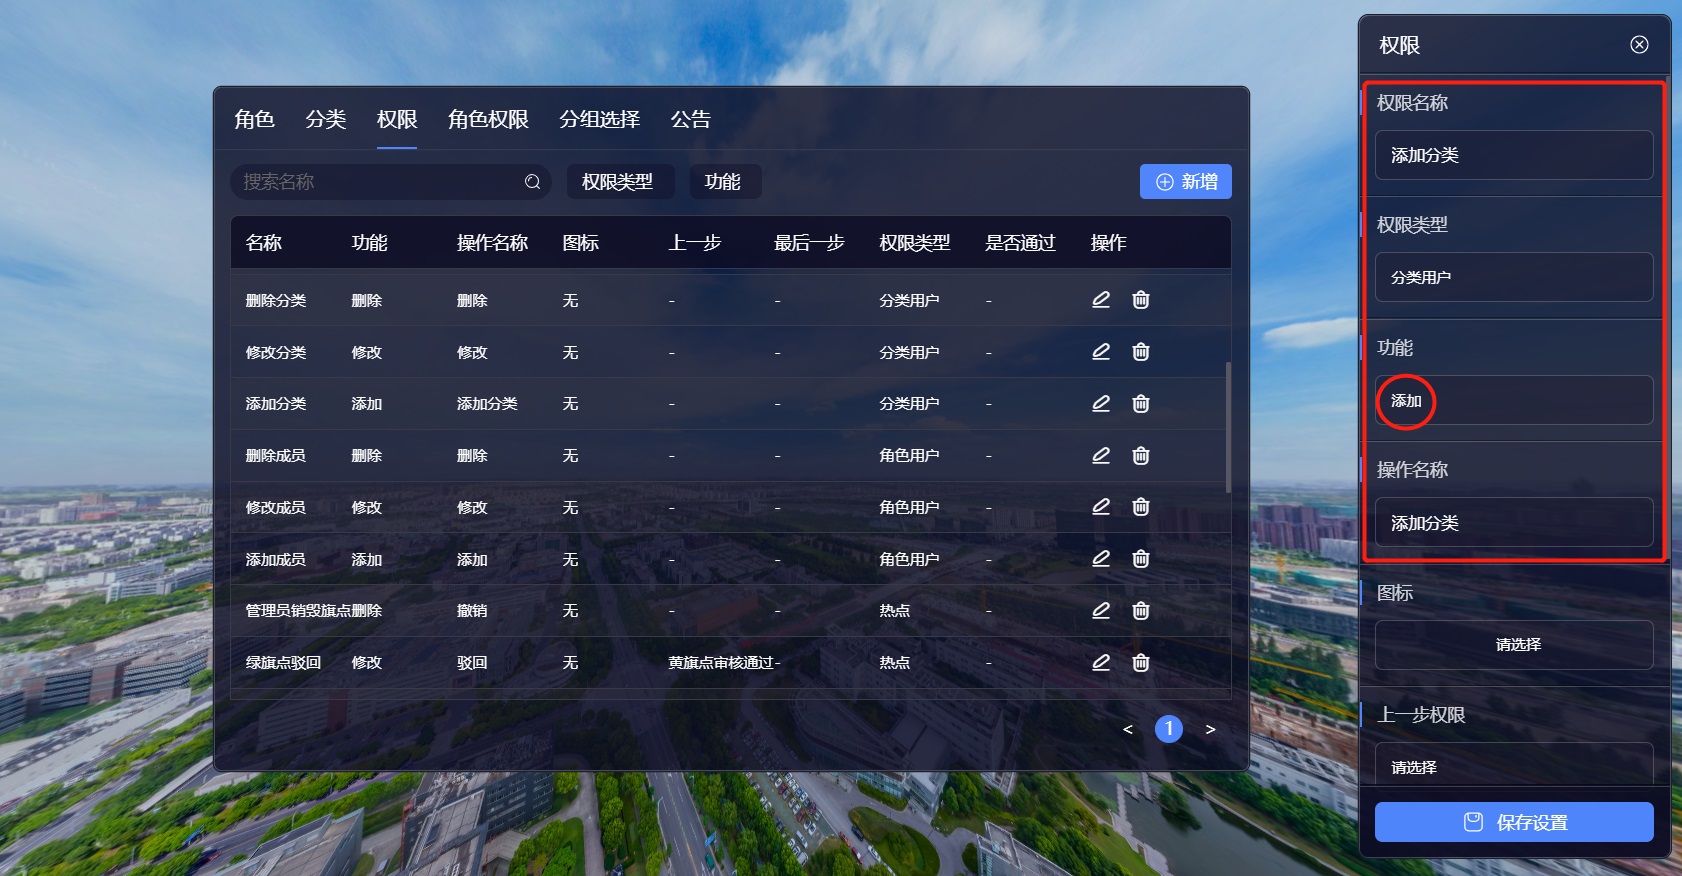Screen dimensions: 1682x876
Task: Delete the 删除成员 row with trash icon
Action: [x=1141, y=456]
